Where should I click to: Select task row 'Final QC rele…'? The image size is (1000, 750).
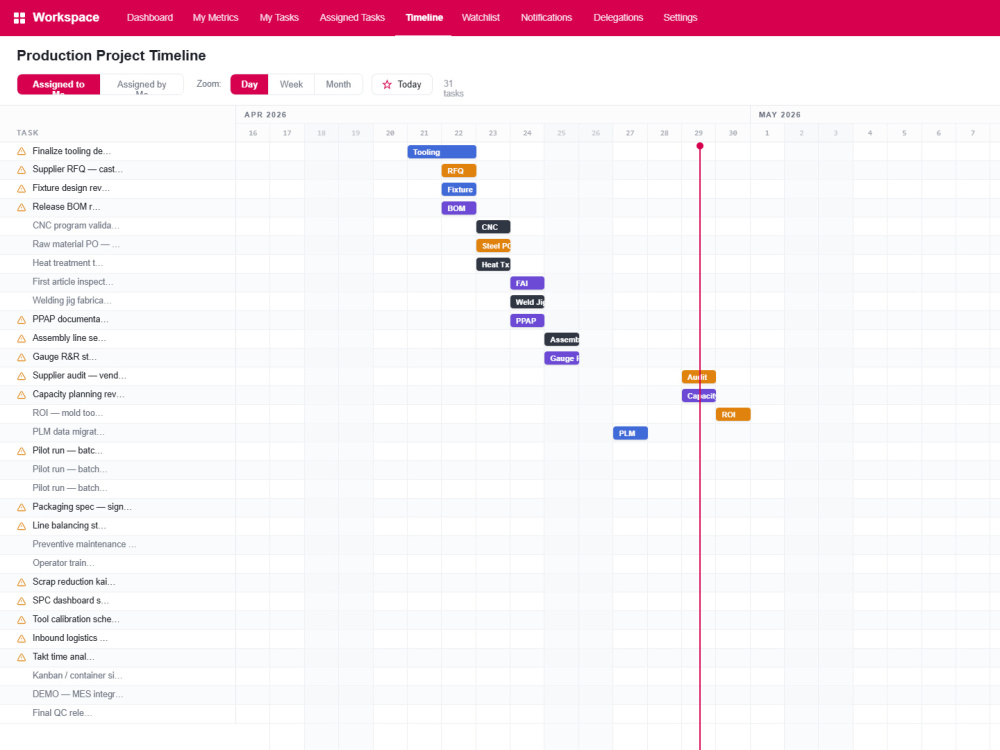click(x=118, y=713)
